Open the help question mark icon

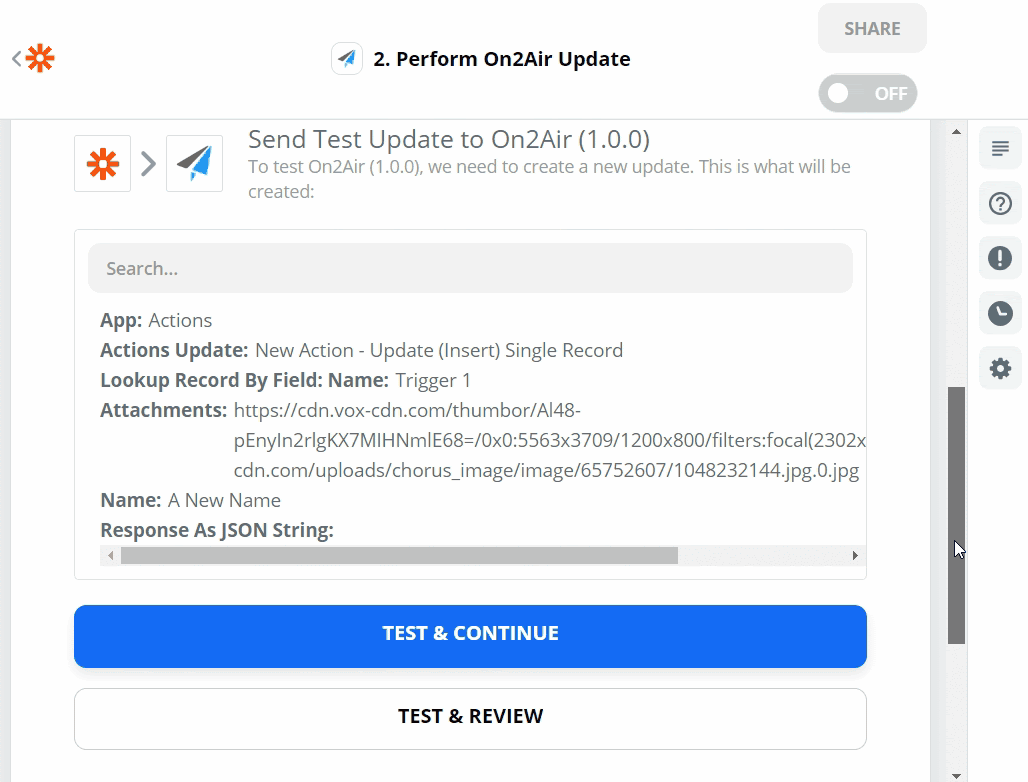coord(1000,204)
